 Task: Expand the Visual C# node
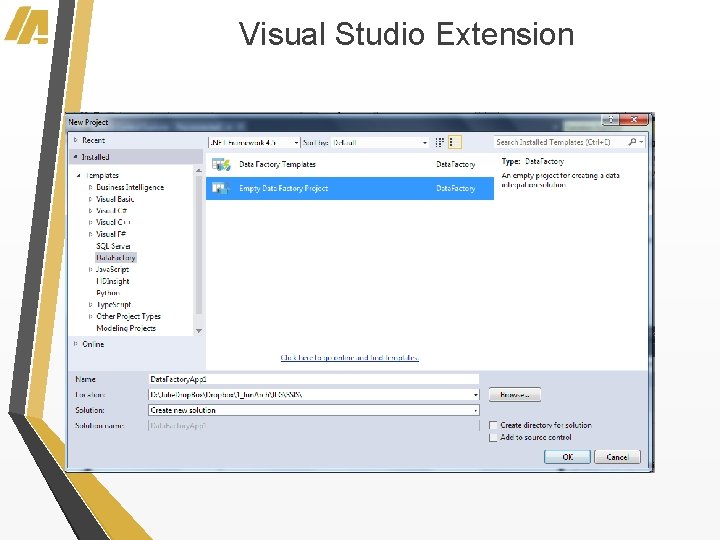(x=90, y=211)
